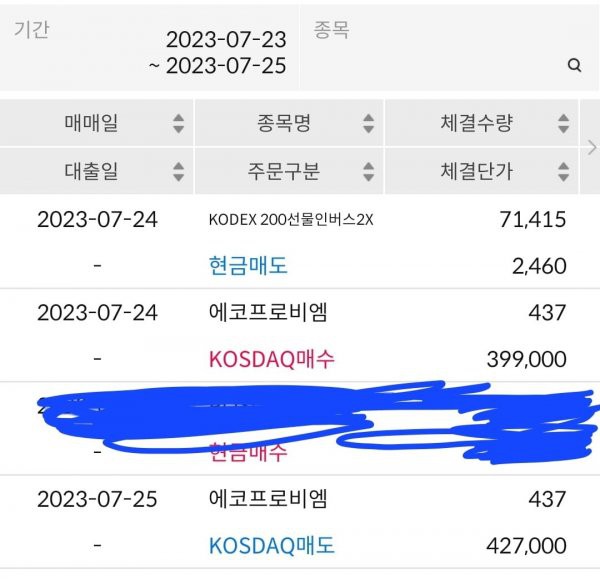Sort by 종목명 column arrows

(x=368, y=123)
